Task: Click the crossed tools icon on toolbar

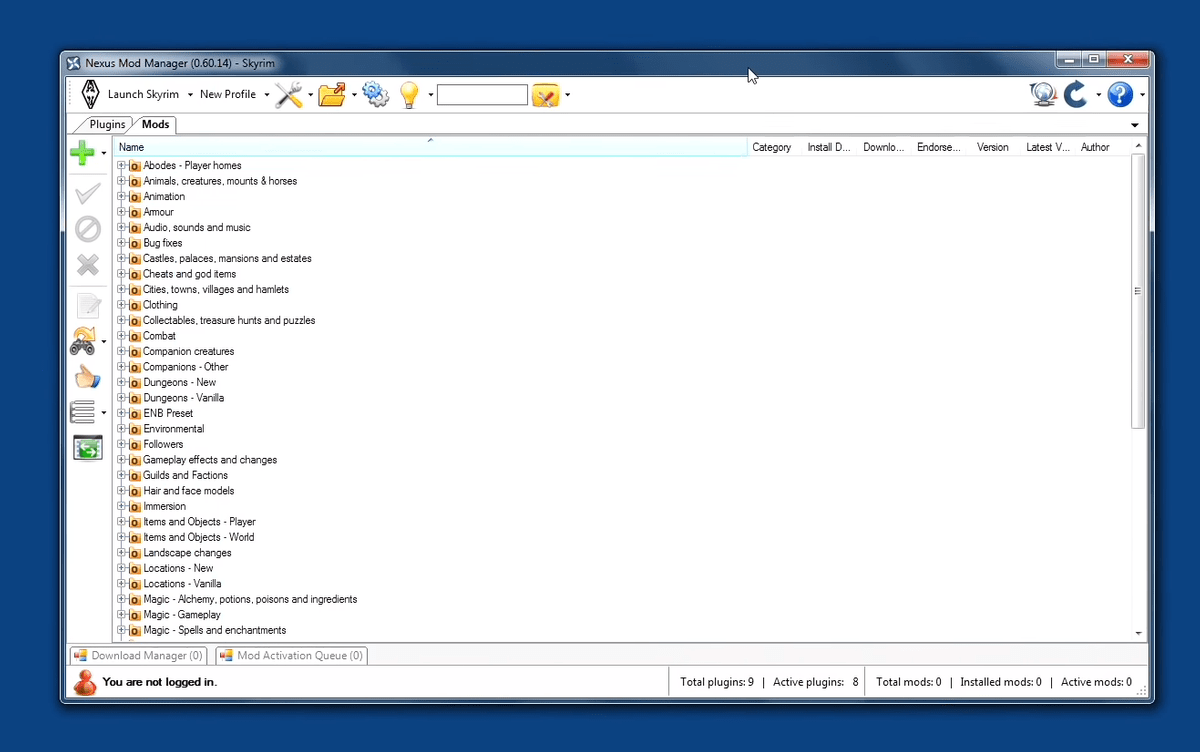Action: tap(290, 94)
